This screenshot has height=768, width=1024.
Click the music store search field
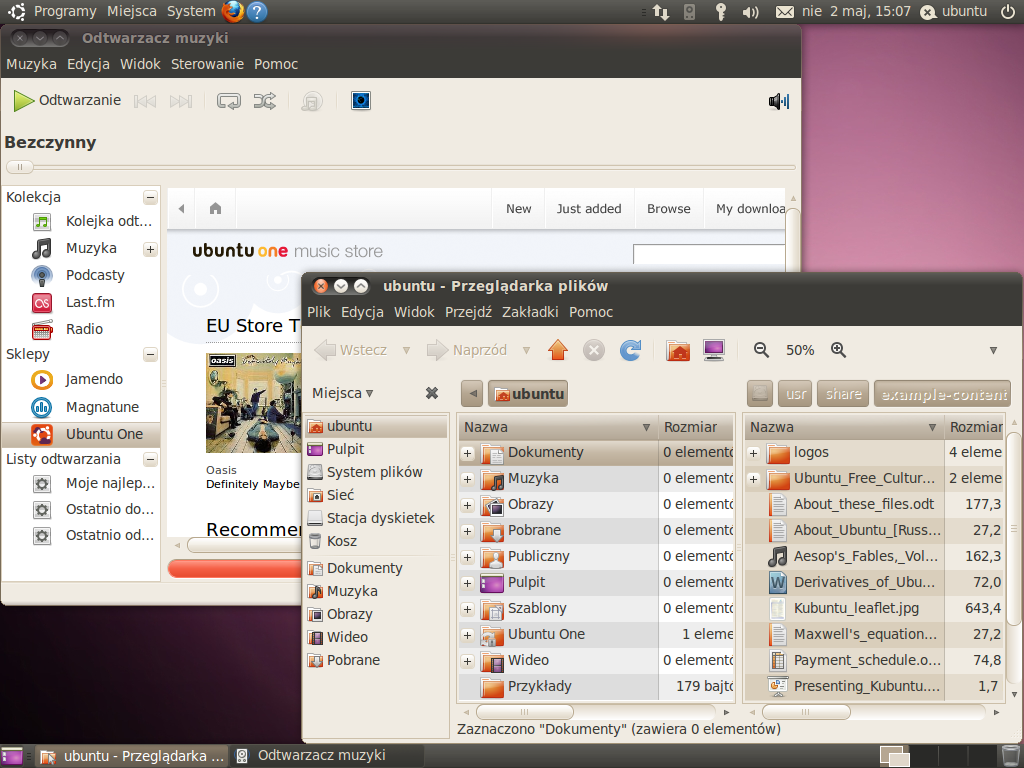pos(709,254)
